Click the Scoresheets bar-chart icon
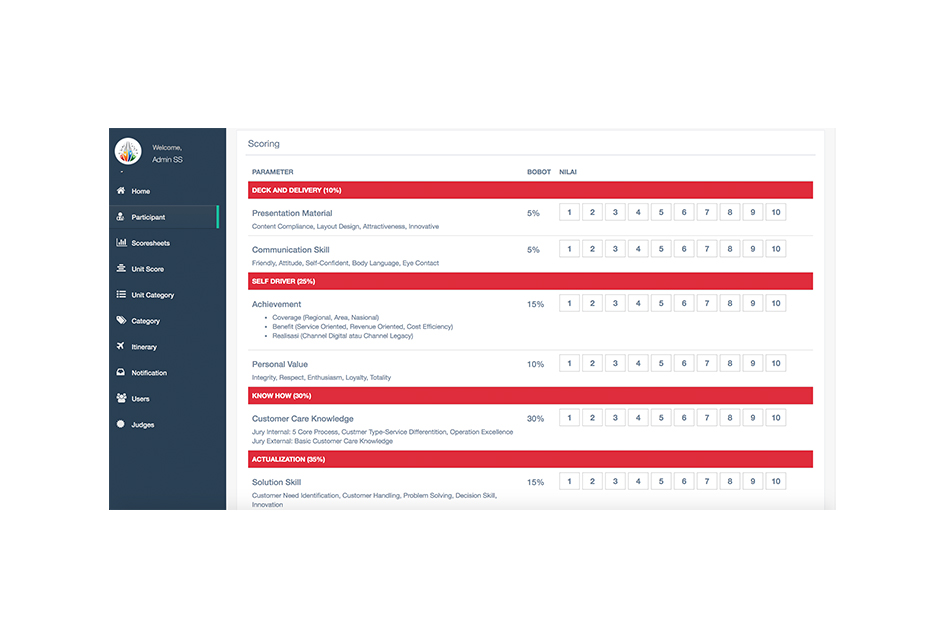 point(122,243)
